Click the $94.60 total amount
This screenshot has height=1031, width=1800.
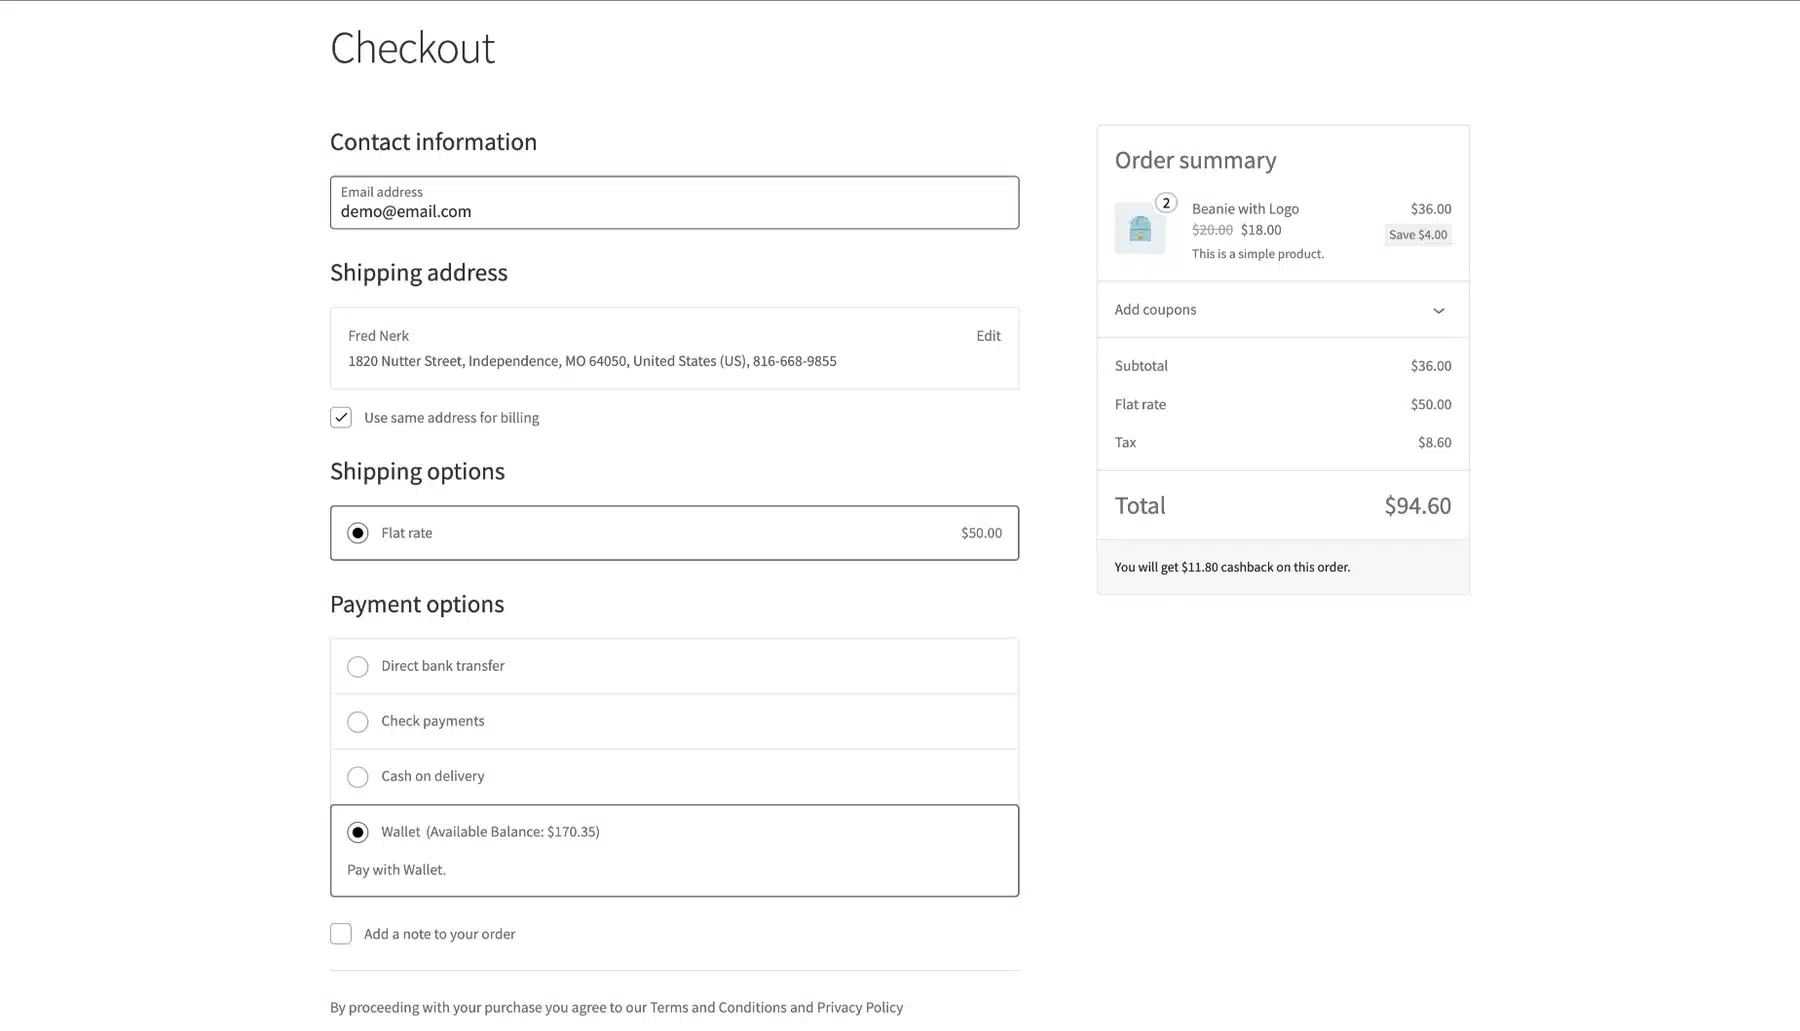(1417, 505)
